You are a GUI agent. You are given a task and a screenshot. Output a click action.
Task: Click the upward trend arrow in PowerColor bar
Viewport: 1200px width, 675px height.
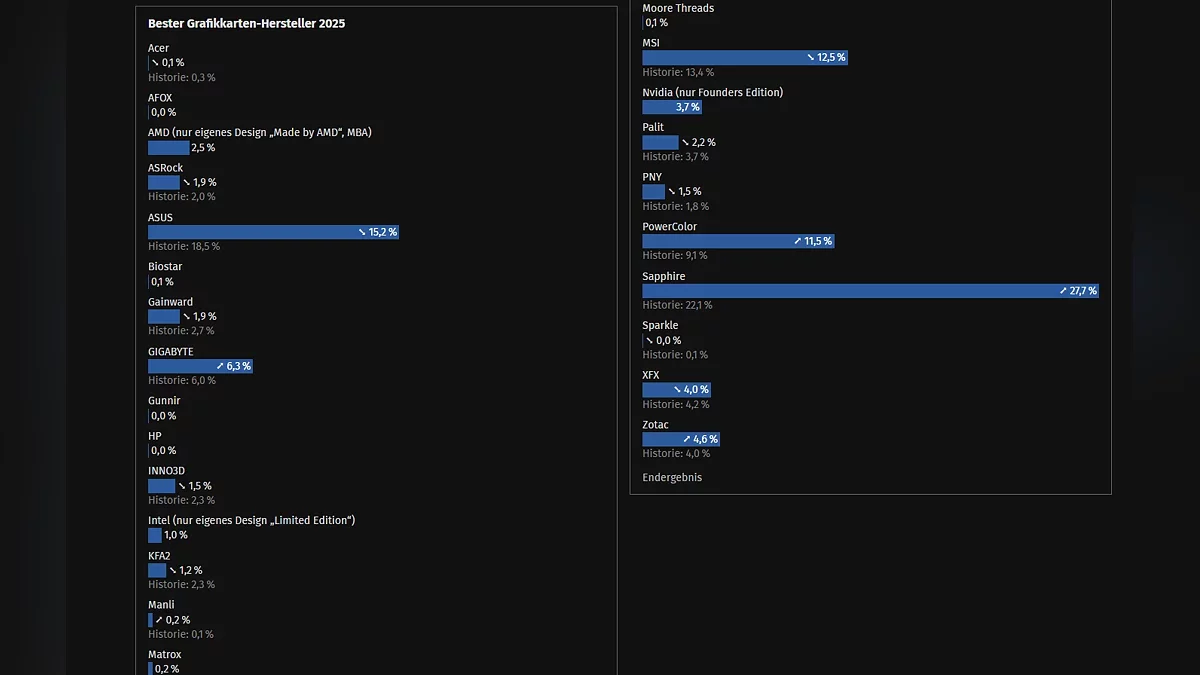click(x=798, y=241)
